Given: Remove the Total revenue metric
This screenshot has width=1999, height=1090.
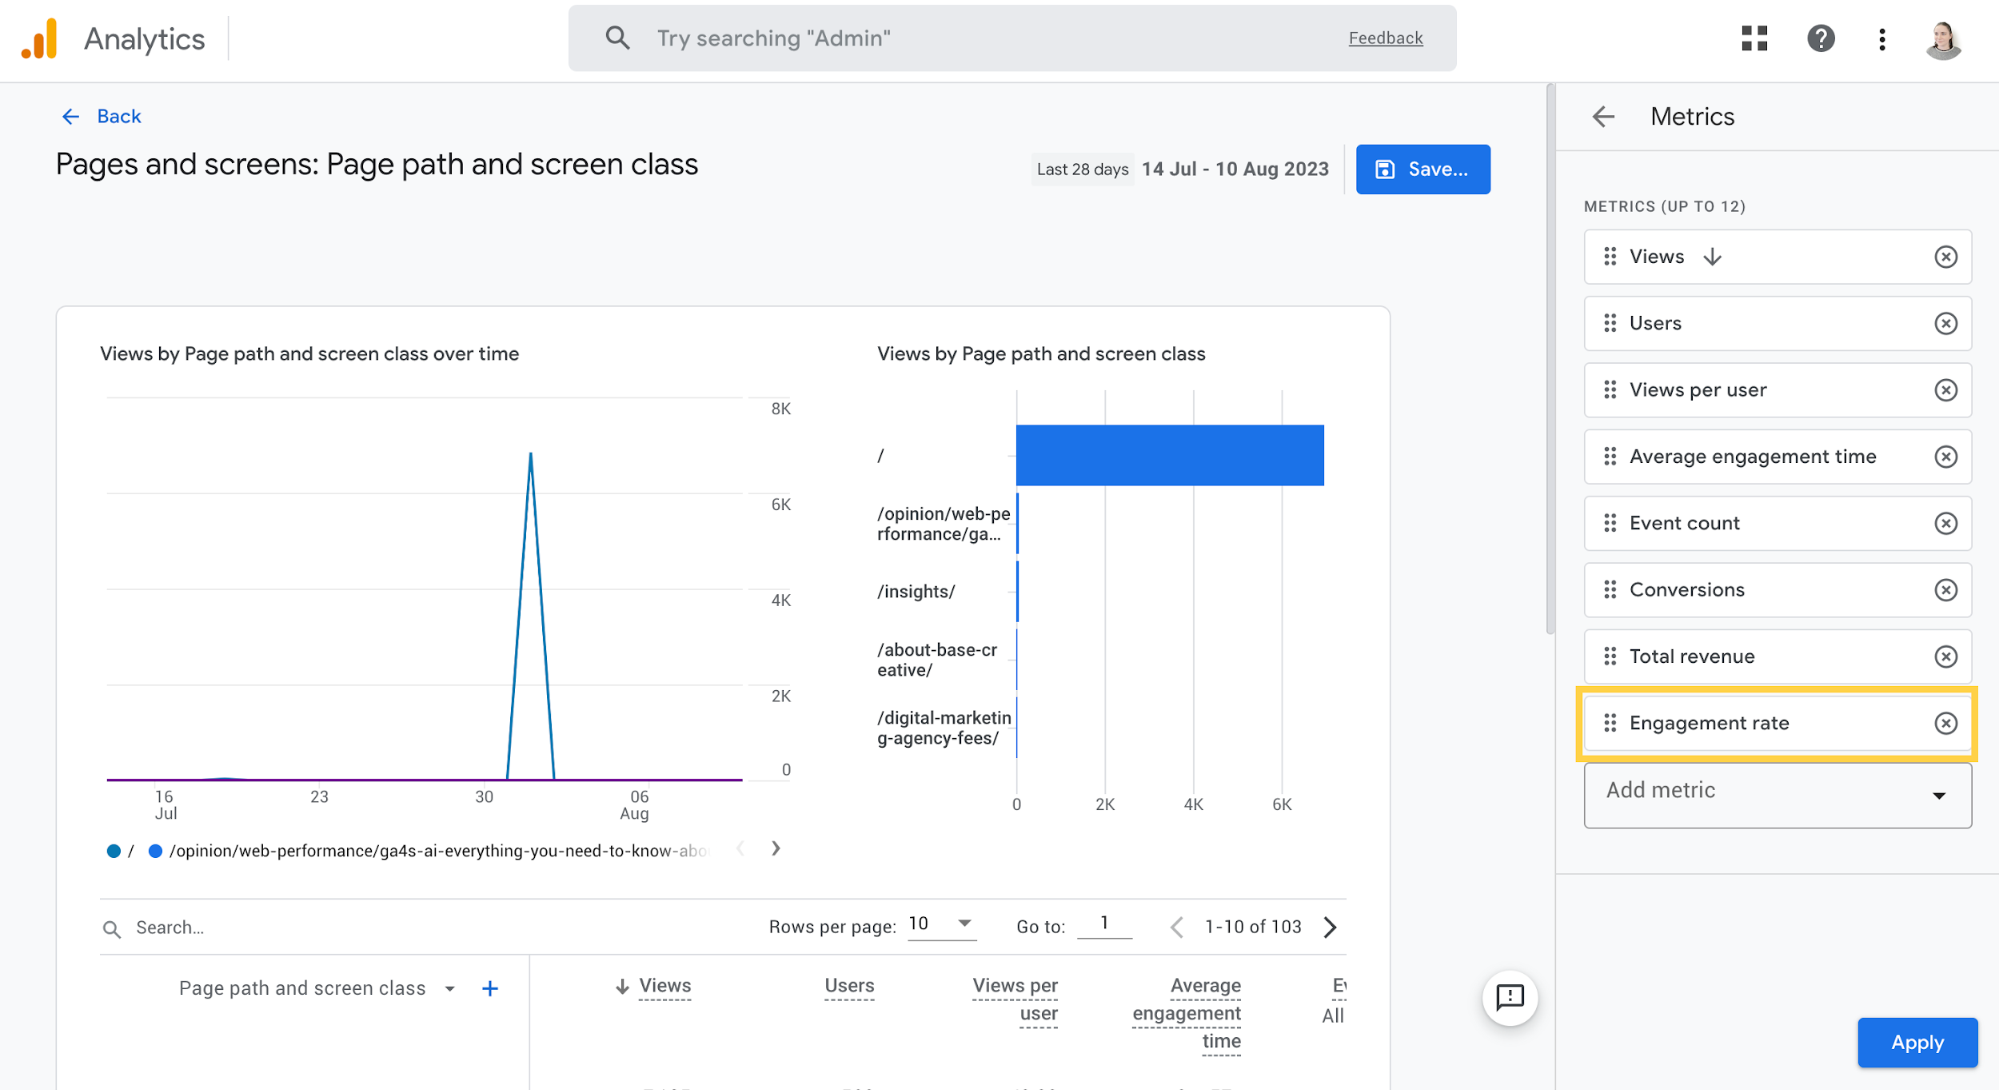Looking at the screenshot, I should point(1946,656).
